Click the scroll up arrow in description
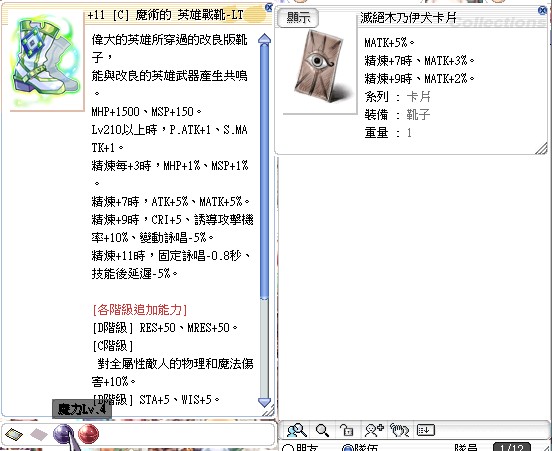Image resolution: width=552 pixels, height=451 pixels. pos(264,38)
